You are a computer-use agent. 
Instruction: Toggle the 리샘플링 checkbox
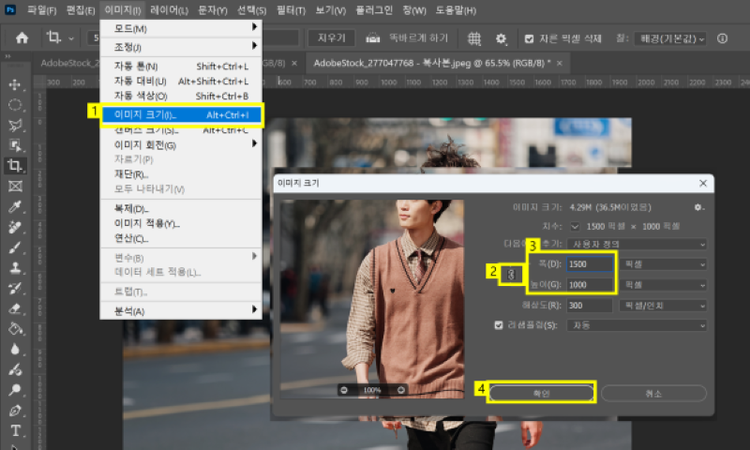(x=498, y=325)
